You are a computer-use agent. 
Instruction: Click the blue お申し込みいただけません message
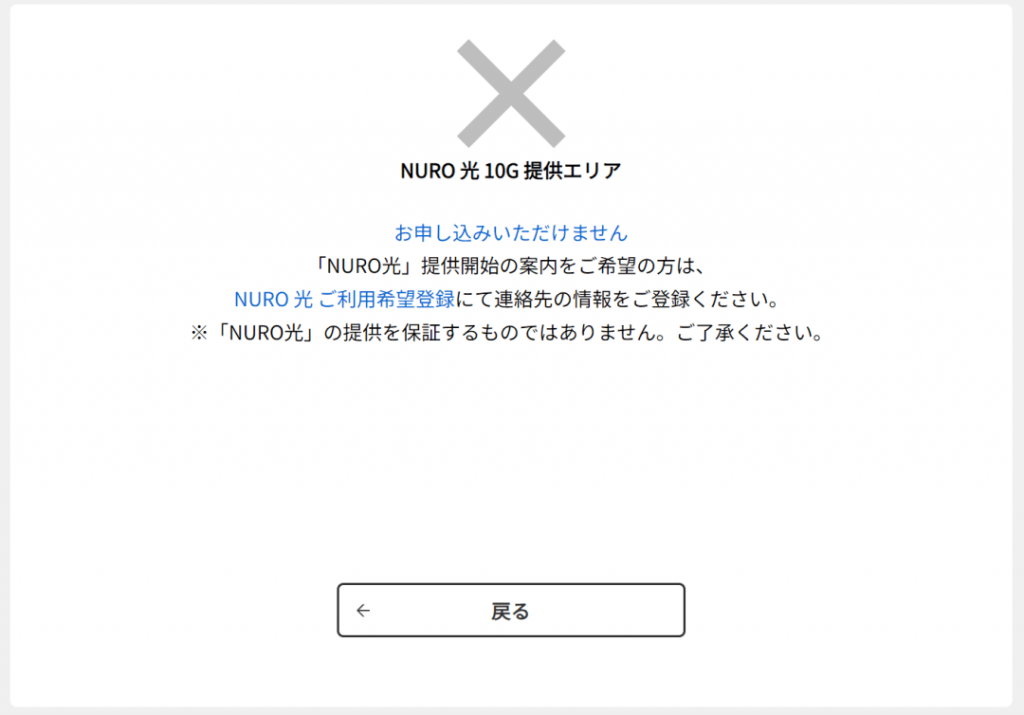(511, 232)
